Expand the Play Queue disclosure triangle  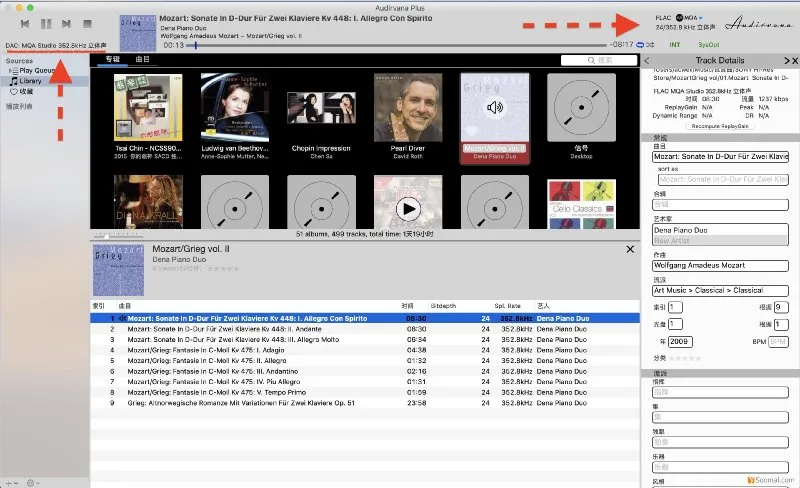pos(10,70)
